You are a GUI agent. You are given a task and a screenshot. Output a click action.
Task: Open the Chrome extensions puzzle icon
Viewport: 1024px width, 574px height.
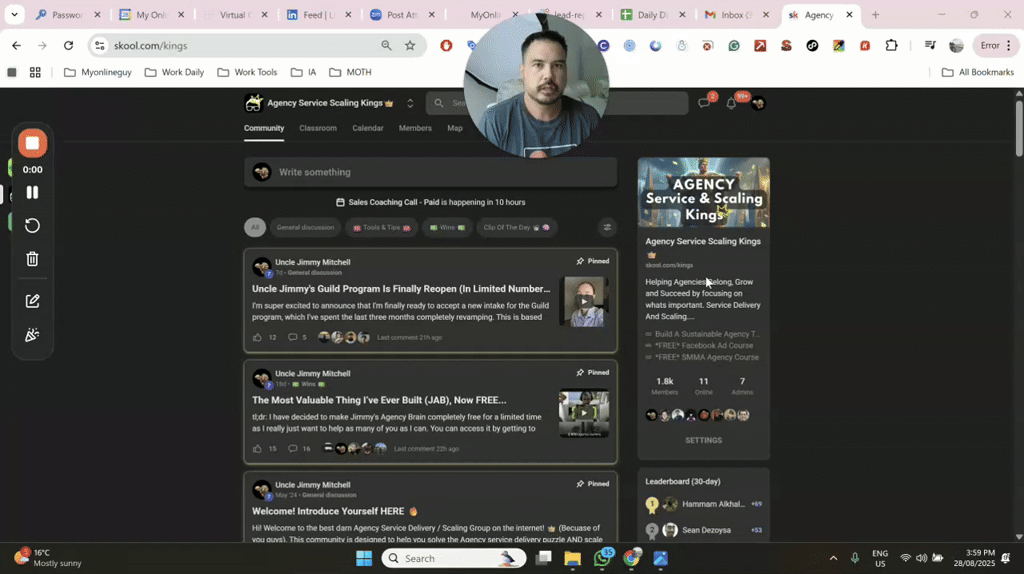coord(891,46)
